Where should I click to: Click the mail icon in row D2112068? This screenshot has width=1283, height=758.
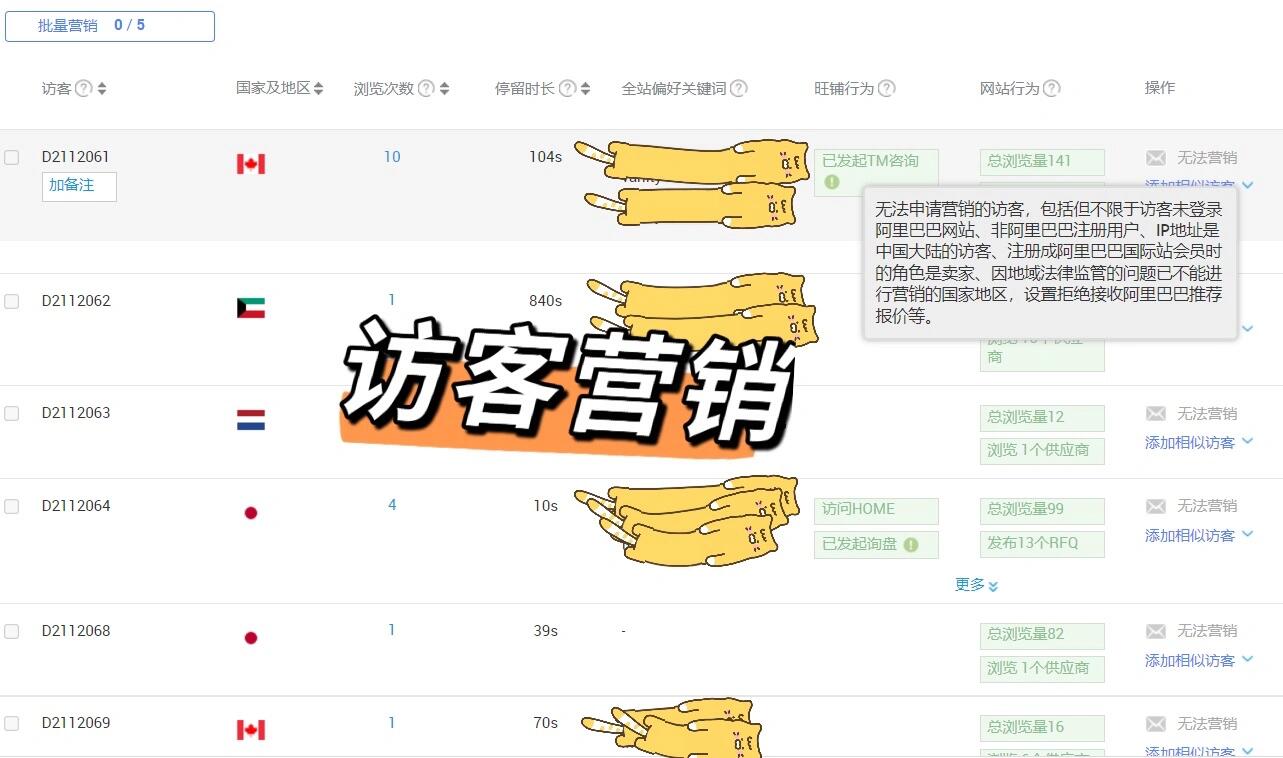(1156, 632)
